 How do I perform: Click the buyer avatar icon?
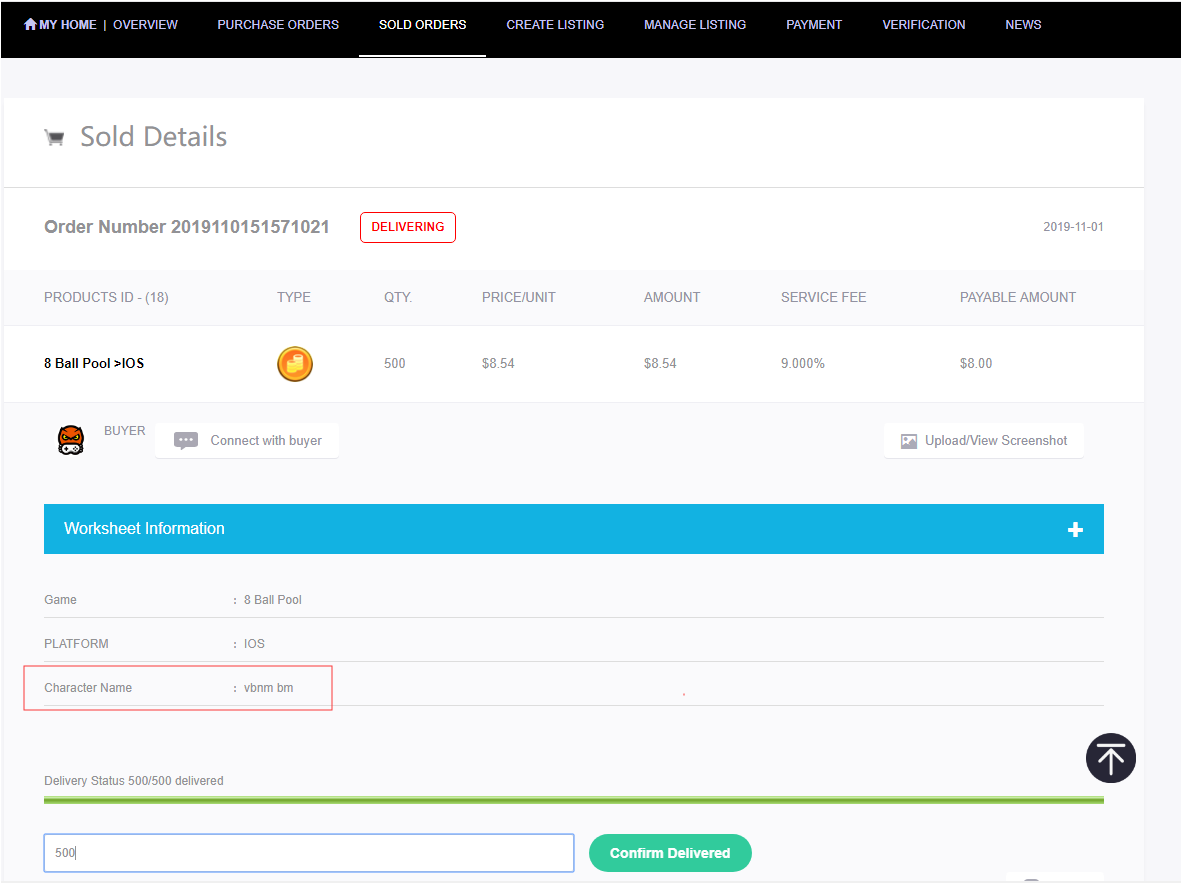[71, 439]
